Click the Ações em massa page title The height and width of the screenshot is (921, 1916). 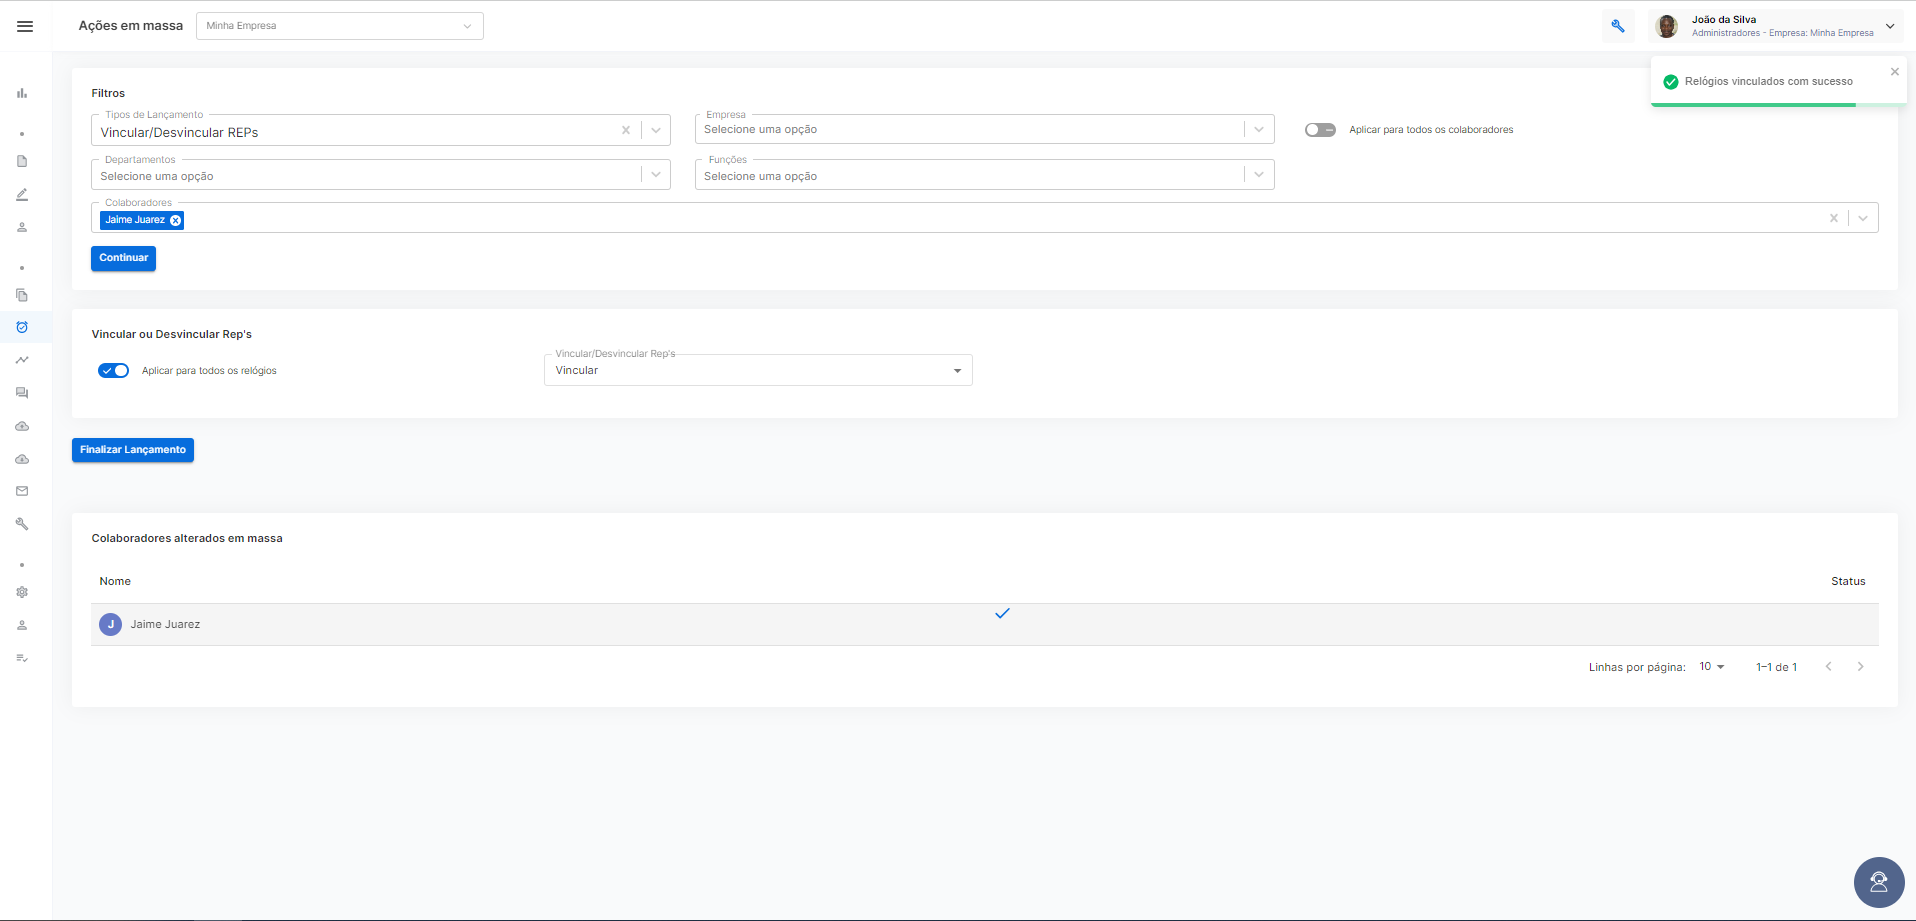coord(131,26)
